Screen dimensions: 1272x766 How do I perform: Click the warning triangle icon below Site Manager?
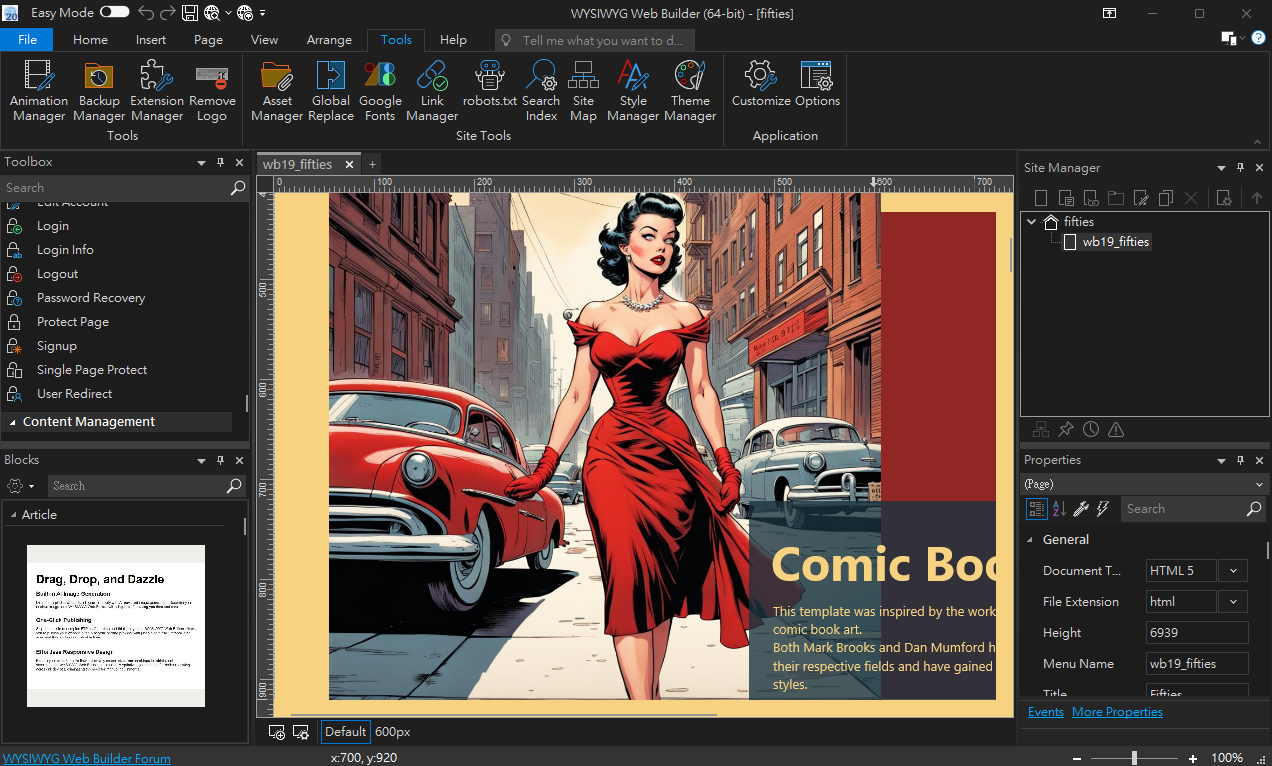click(1116, 429)
